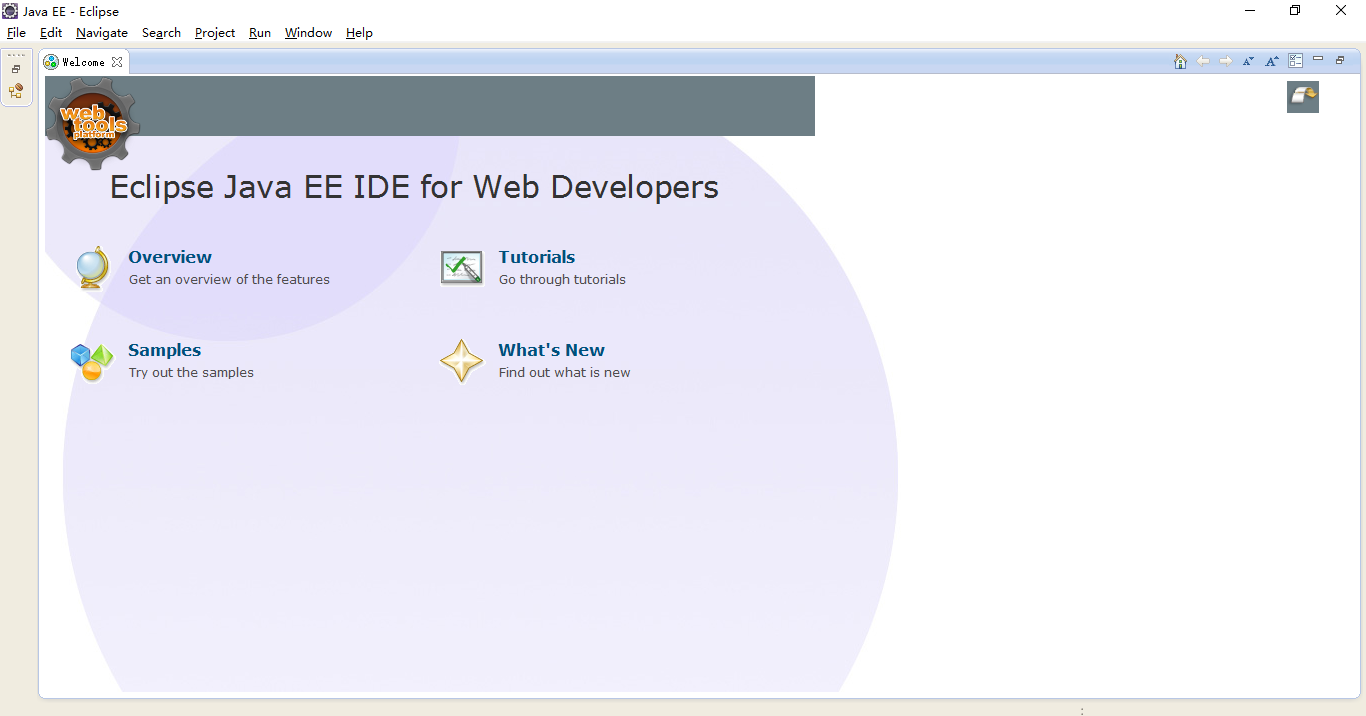
Task: Click 'Try out the samples' text
Action: pyautogui.click(x=191, y=373)
